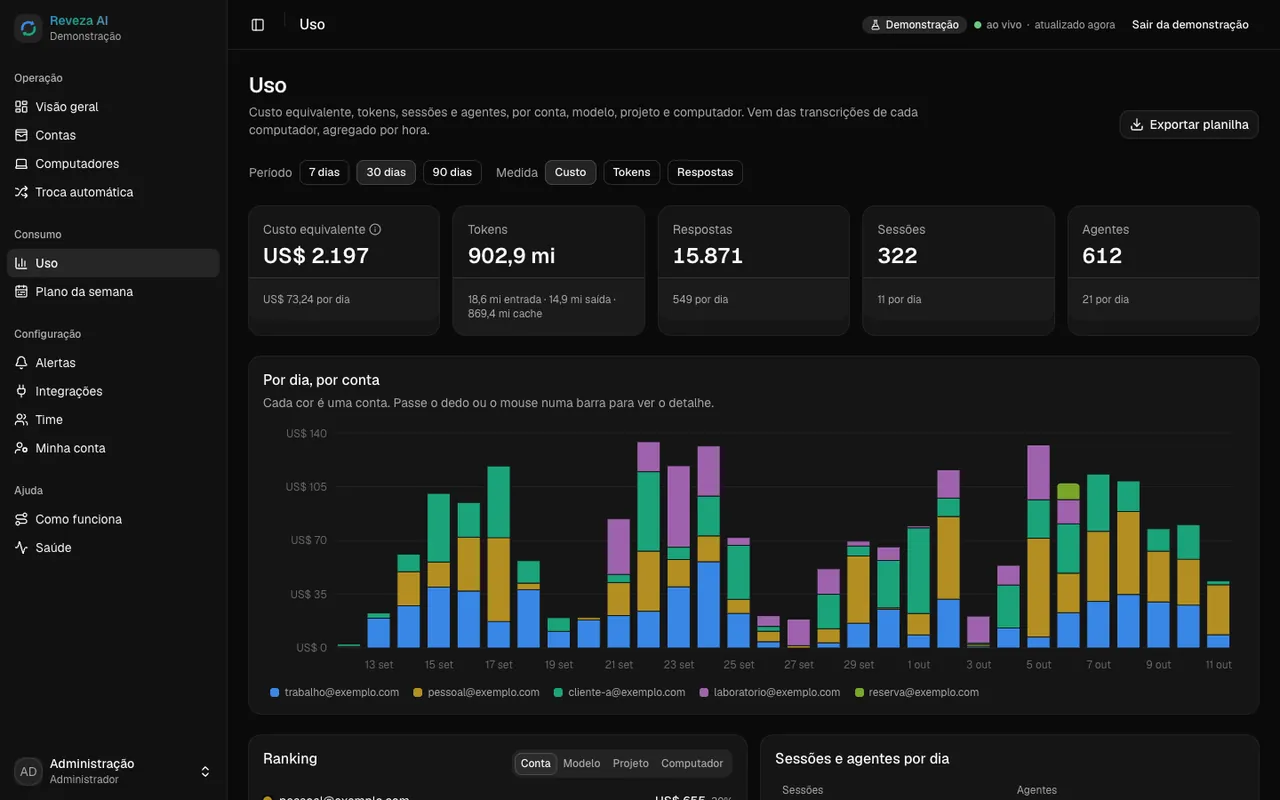Click the Troca automática shuffle icon

pos(21,192)
